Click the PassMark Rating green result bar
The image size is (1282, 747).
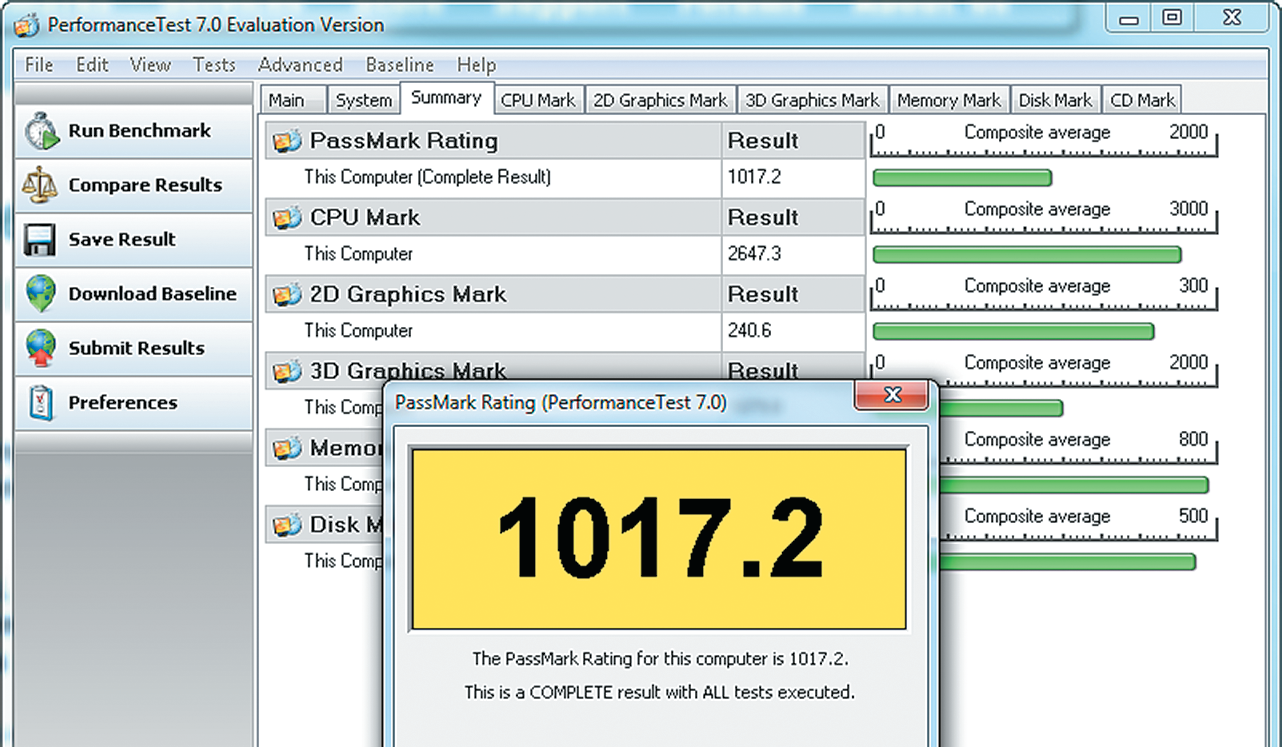pyautogui.click(x=962, y=178)
